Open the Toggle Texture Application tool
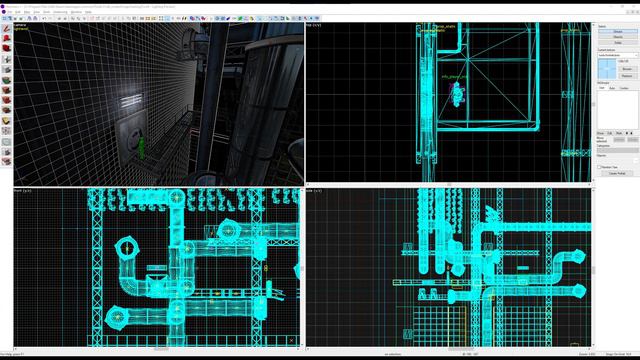Image resolution: width=640 pixels, height=360 pixels. 6,80
